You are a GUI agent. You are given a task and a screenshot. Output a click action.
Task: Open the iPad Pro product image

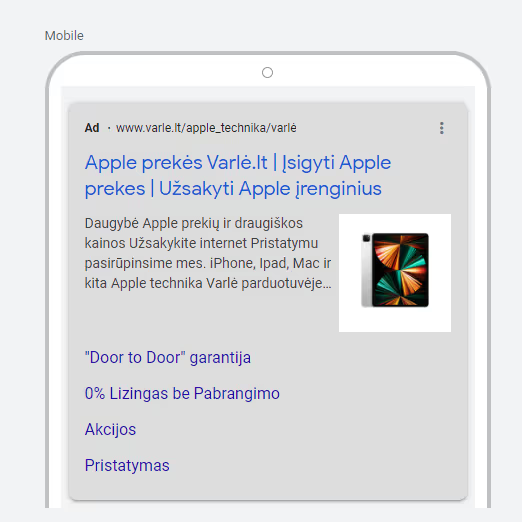(395, 273)
